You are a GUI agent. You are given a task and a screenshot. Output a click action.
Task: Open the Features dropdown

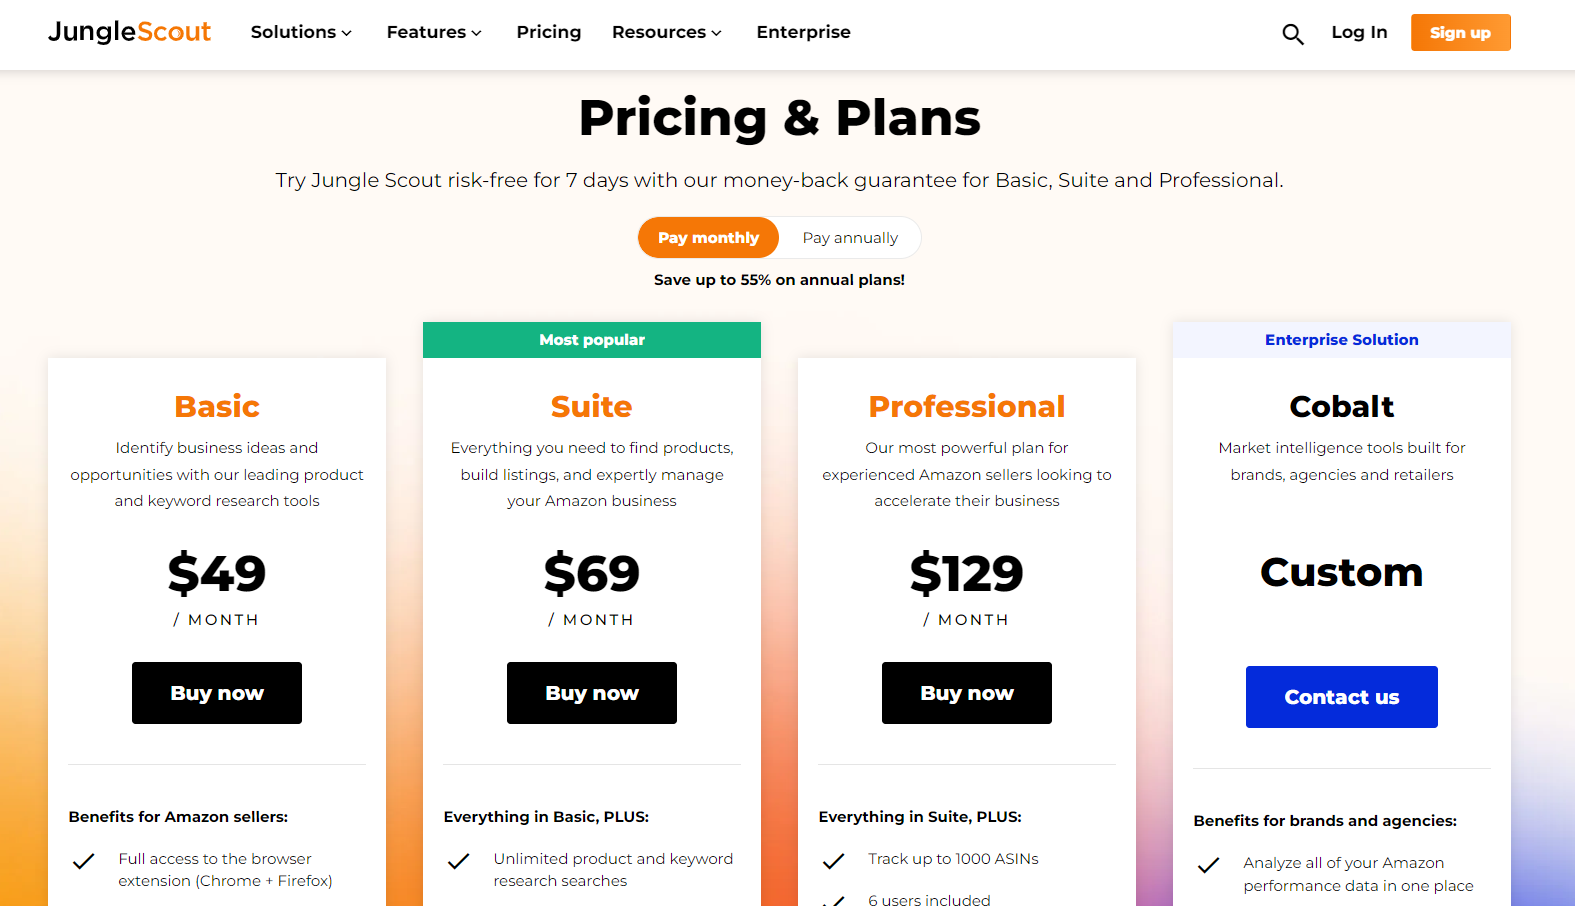(433, 32)
